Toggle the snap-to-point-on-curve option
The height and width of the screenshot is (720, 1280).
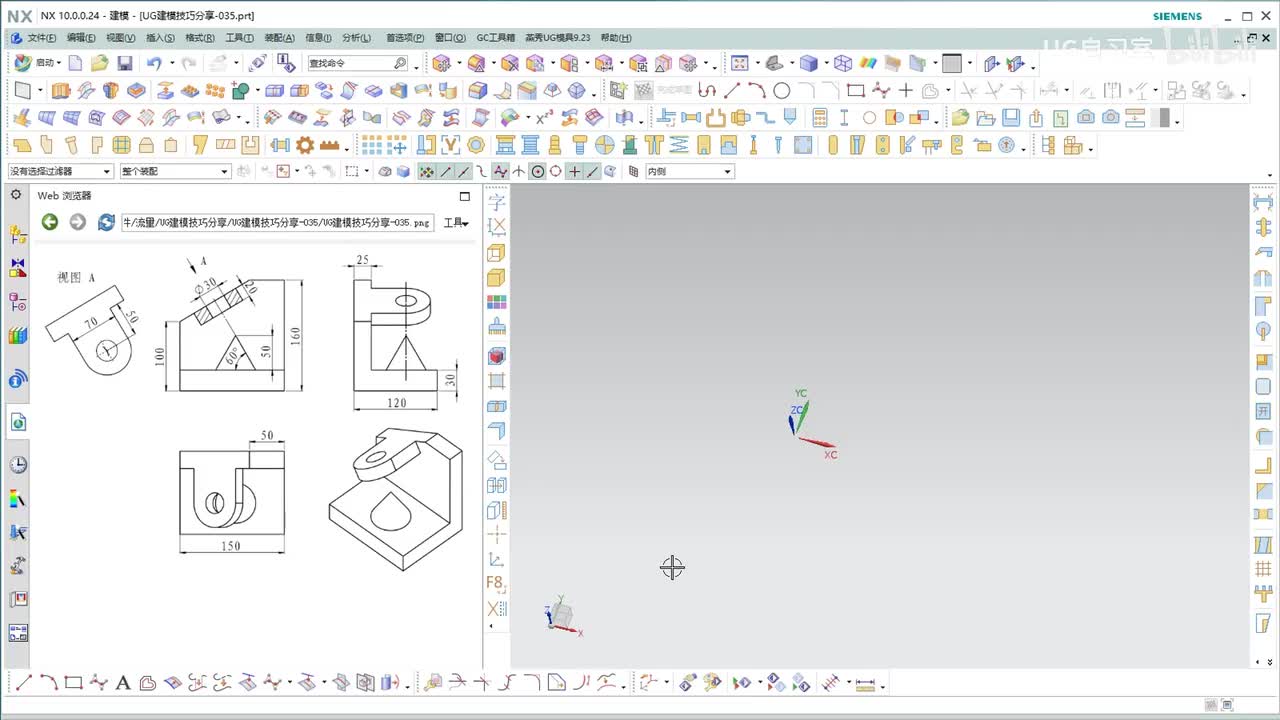pos(593,172)
